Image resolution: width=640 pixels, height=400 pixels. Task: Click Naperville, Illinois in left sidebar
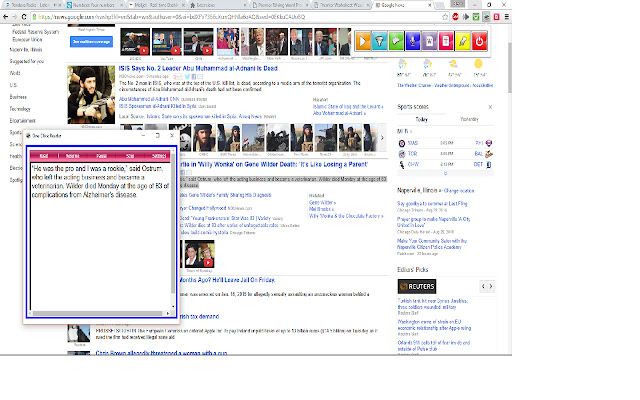click(x=26, y=50)
